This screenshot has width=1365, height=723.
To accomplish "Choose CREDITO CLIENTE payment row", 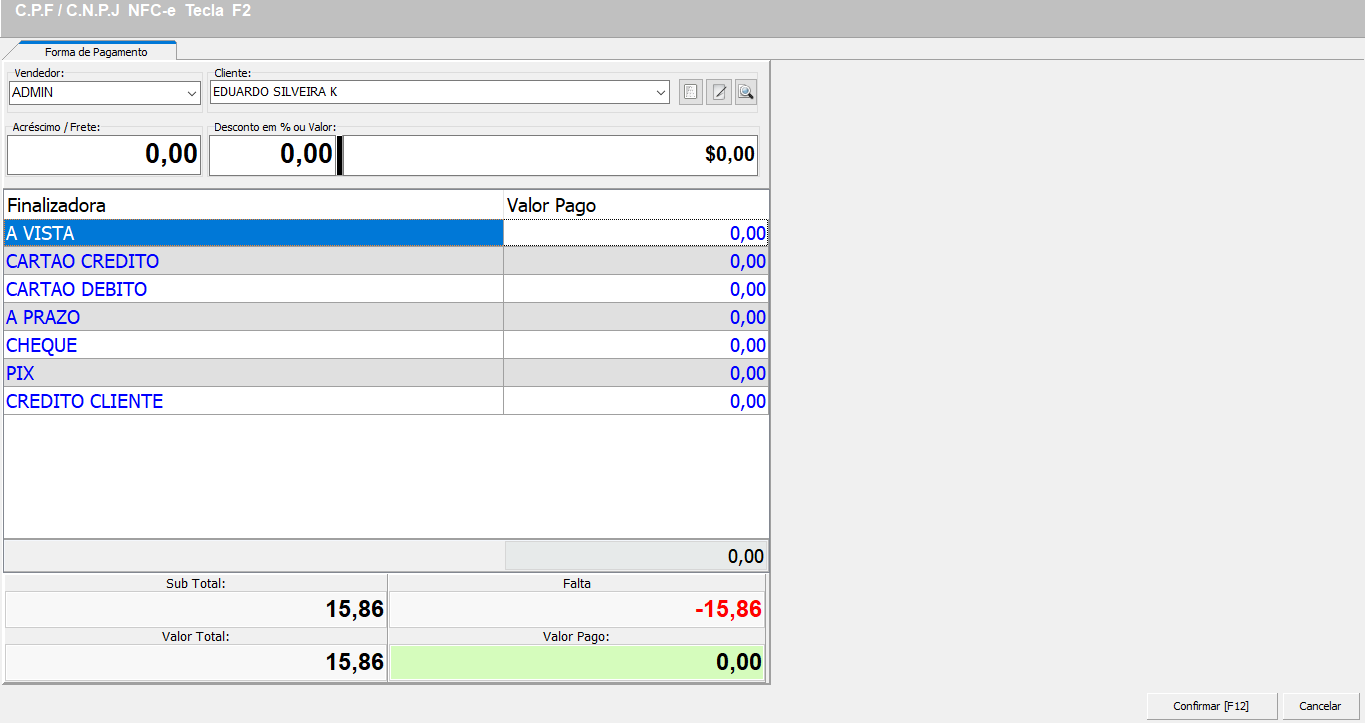I will coord(253,401).
